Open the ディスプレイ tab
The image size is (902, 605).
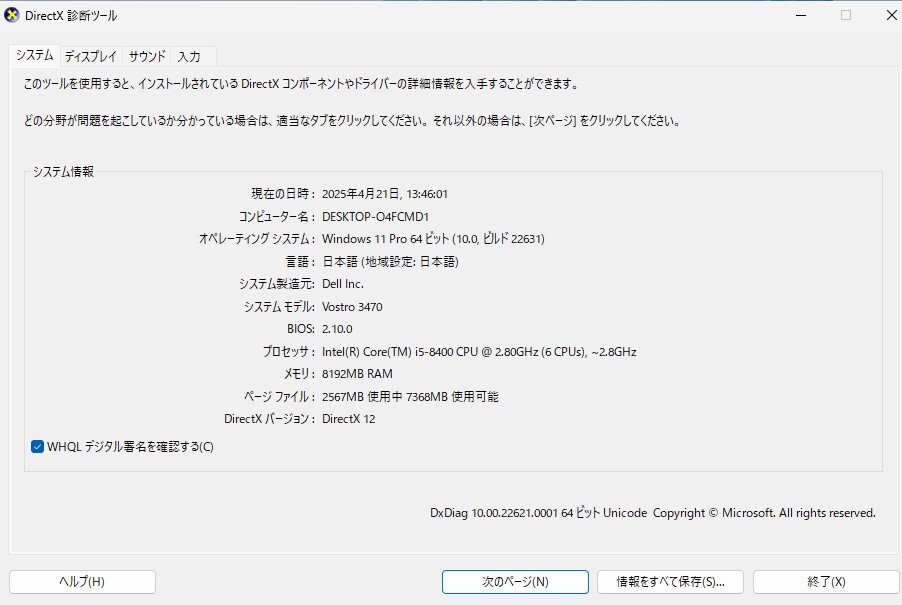[x=91, y=56]
